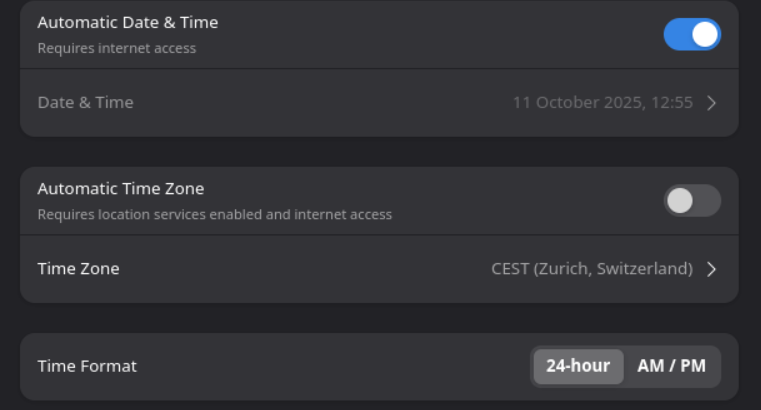Click the 'Time Zone' label text
This screenshot has height=410, width=761.
(78, 269)
